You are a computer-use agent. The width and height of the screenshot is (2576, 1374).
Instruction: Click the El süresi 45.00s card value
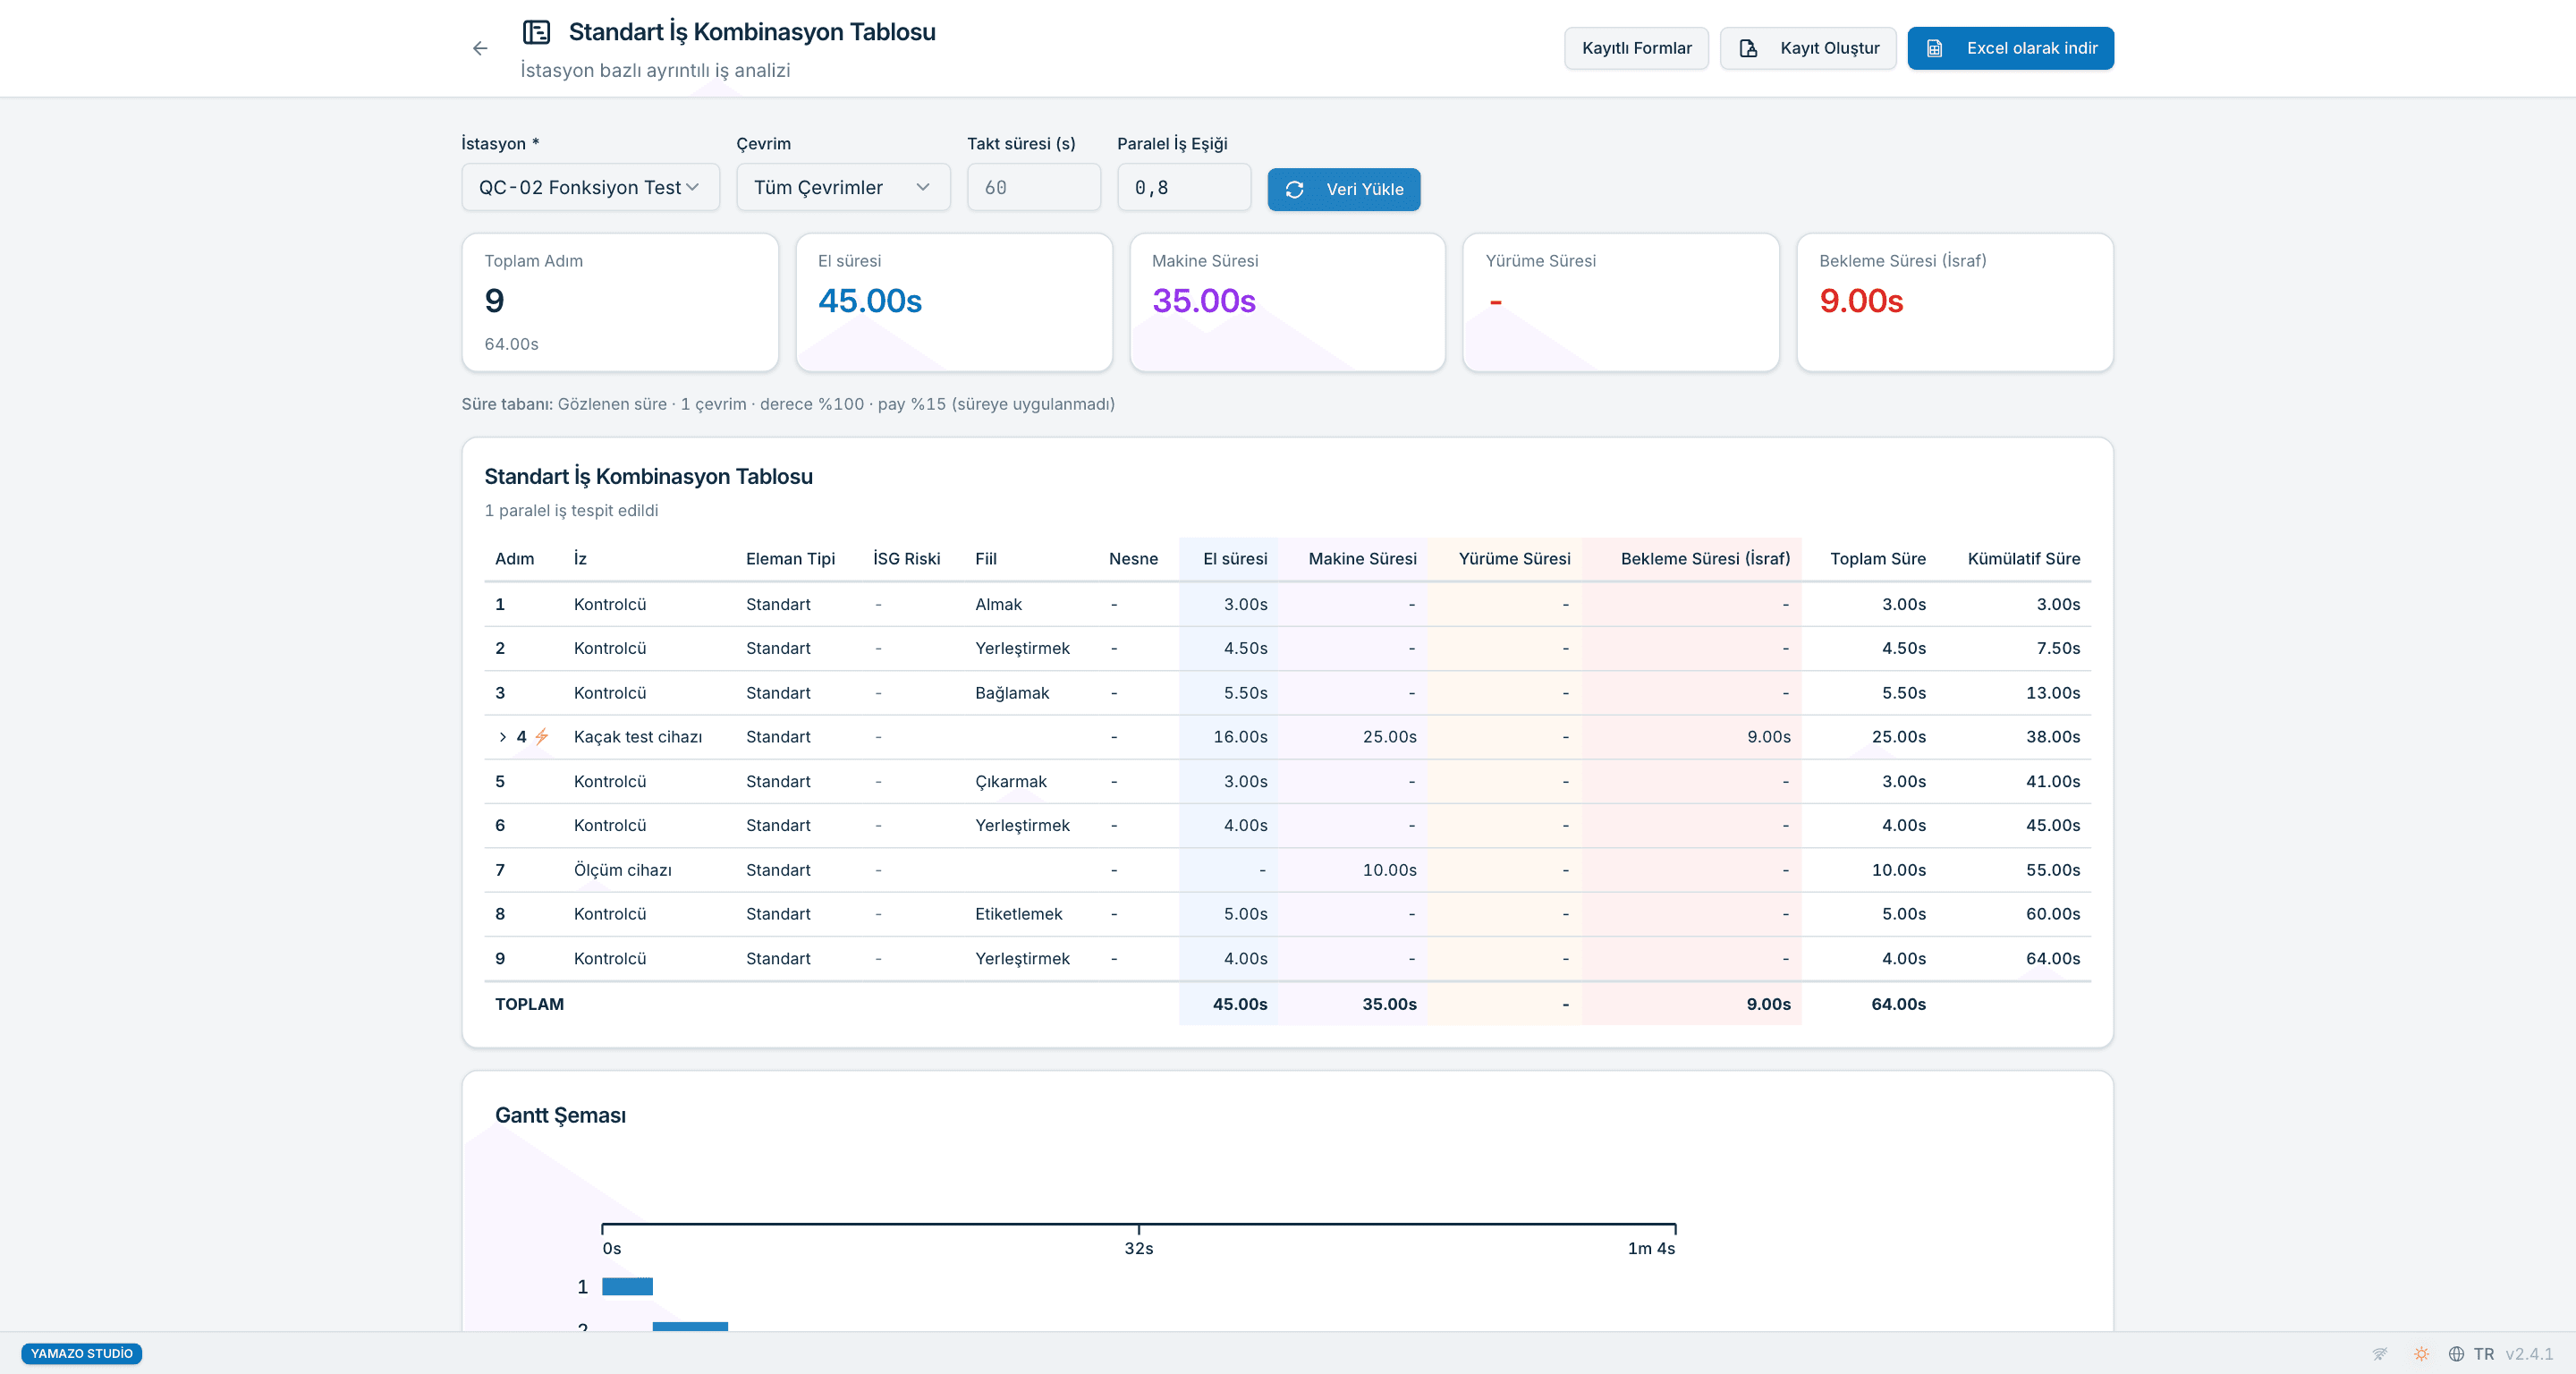870,300
